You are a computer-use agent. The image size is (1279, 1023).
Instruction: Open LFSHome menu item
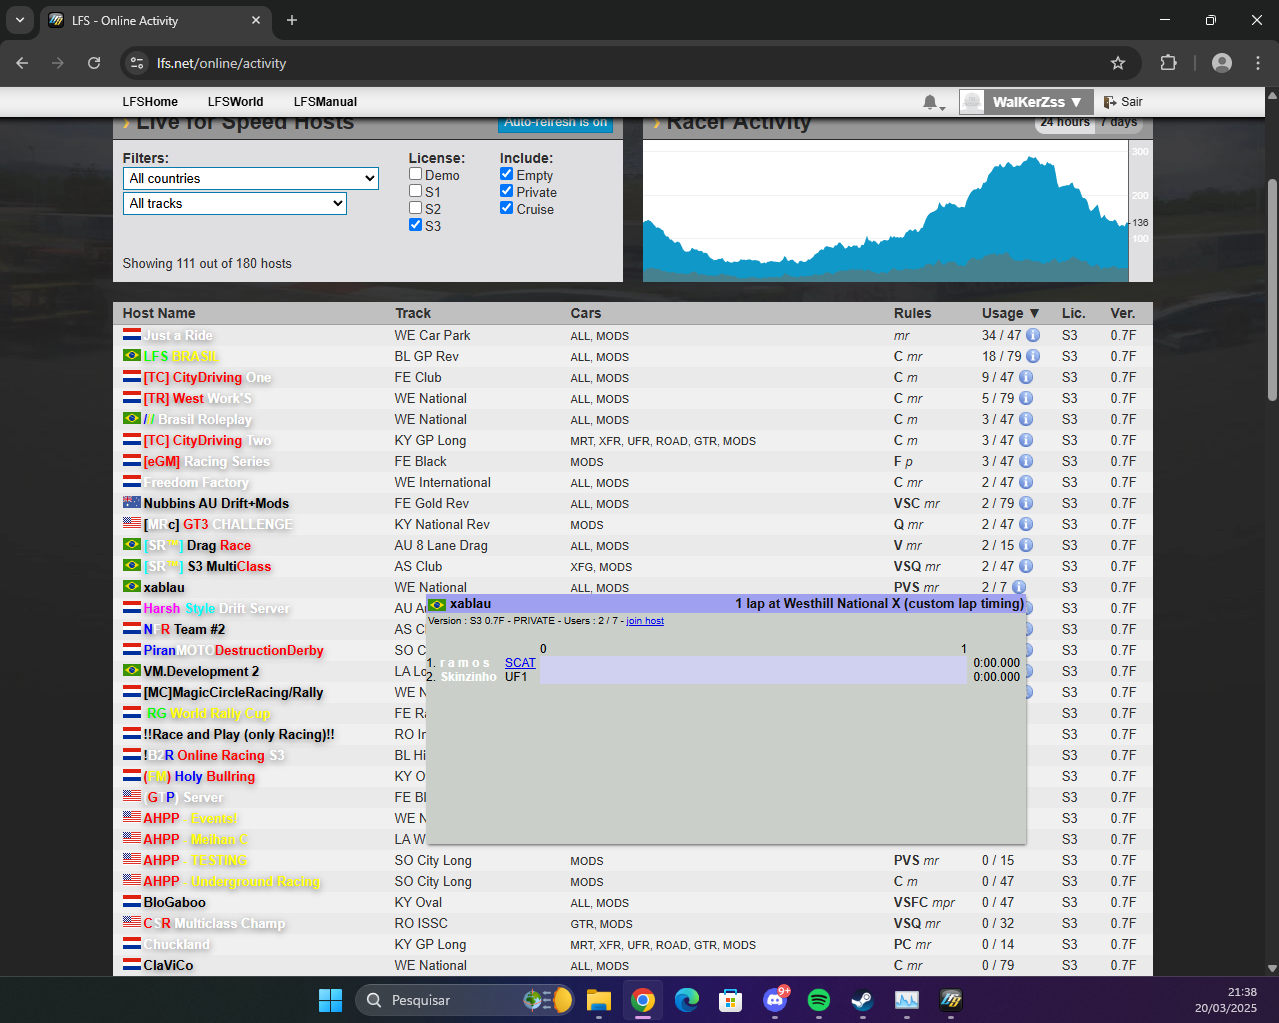click(x=150, y=102)
